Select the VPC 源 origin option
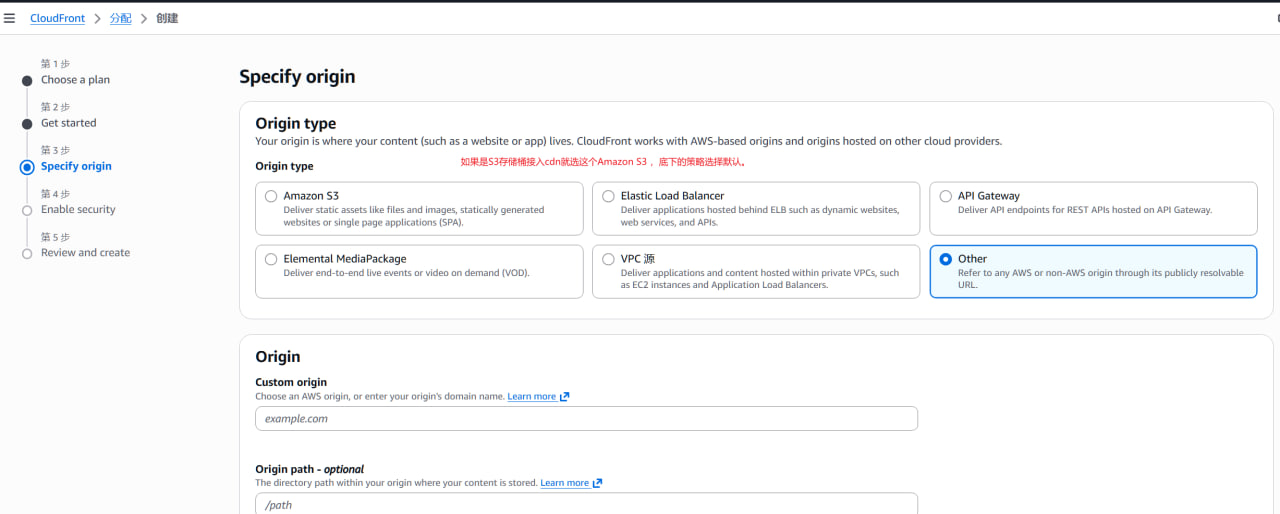Viewport: 1280px width, 514px height. [x=608, y=259]
